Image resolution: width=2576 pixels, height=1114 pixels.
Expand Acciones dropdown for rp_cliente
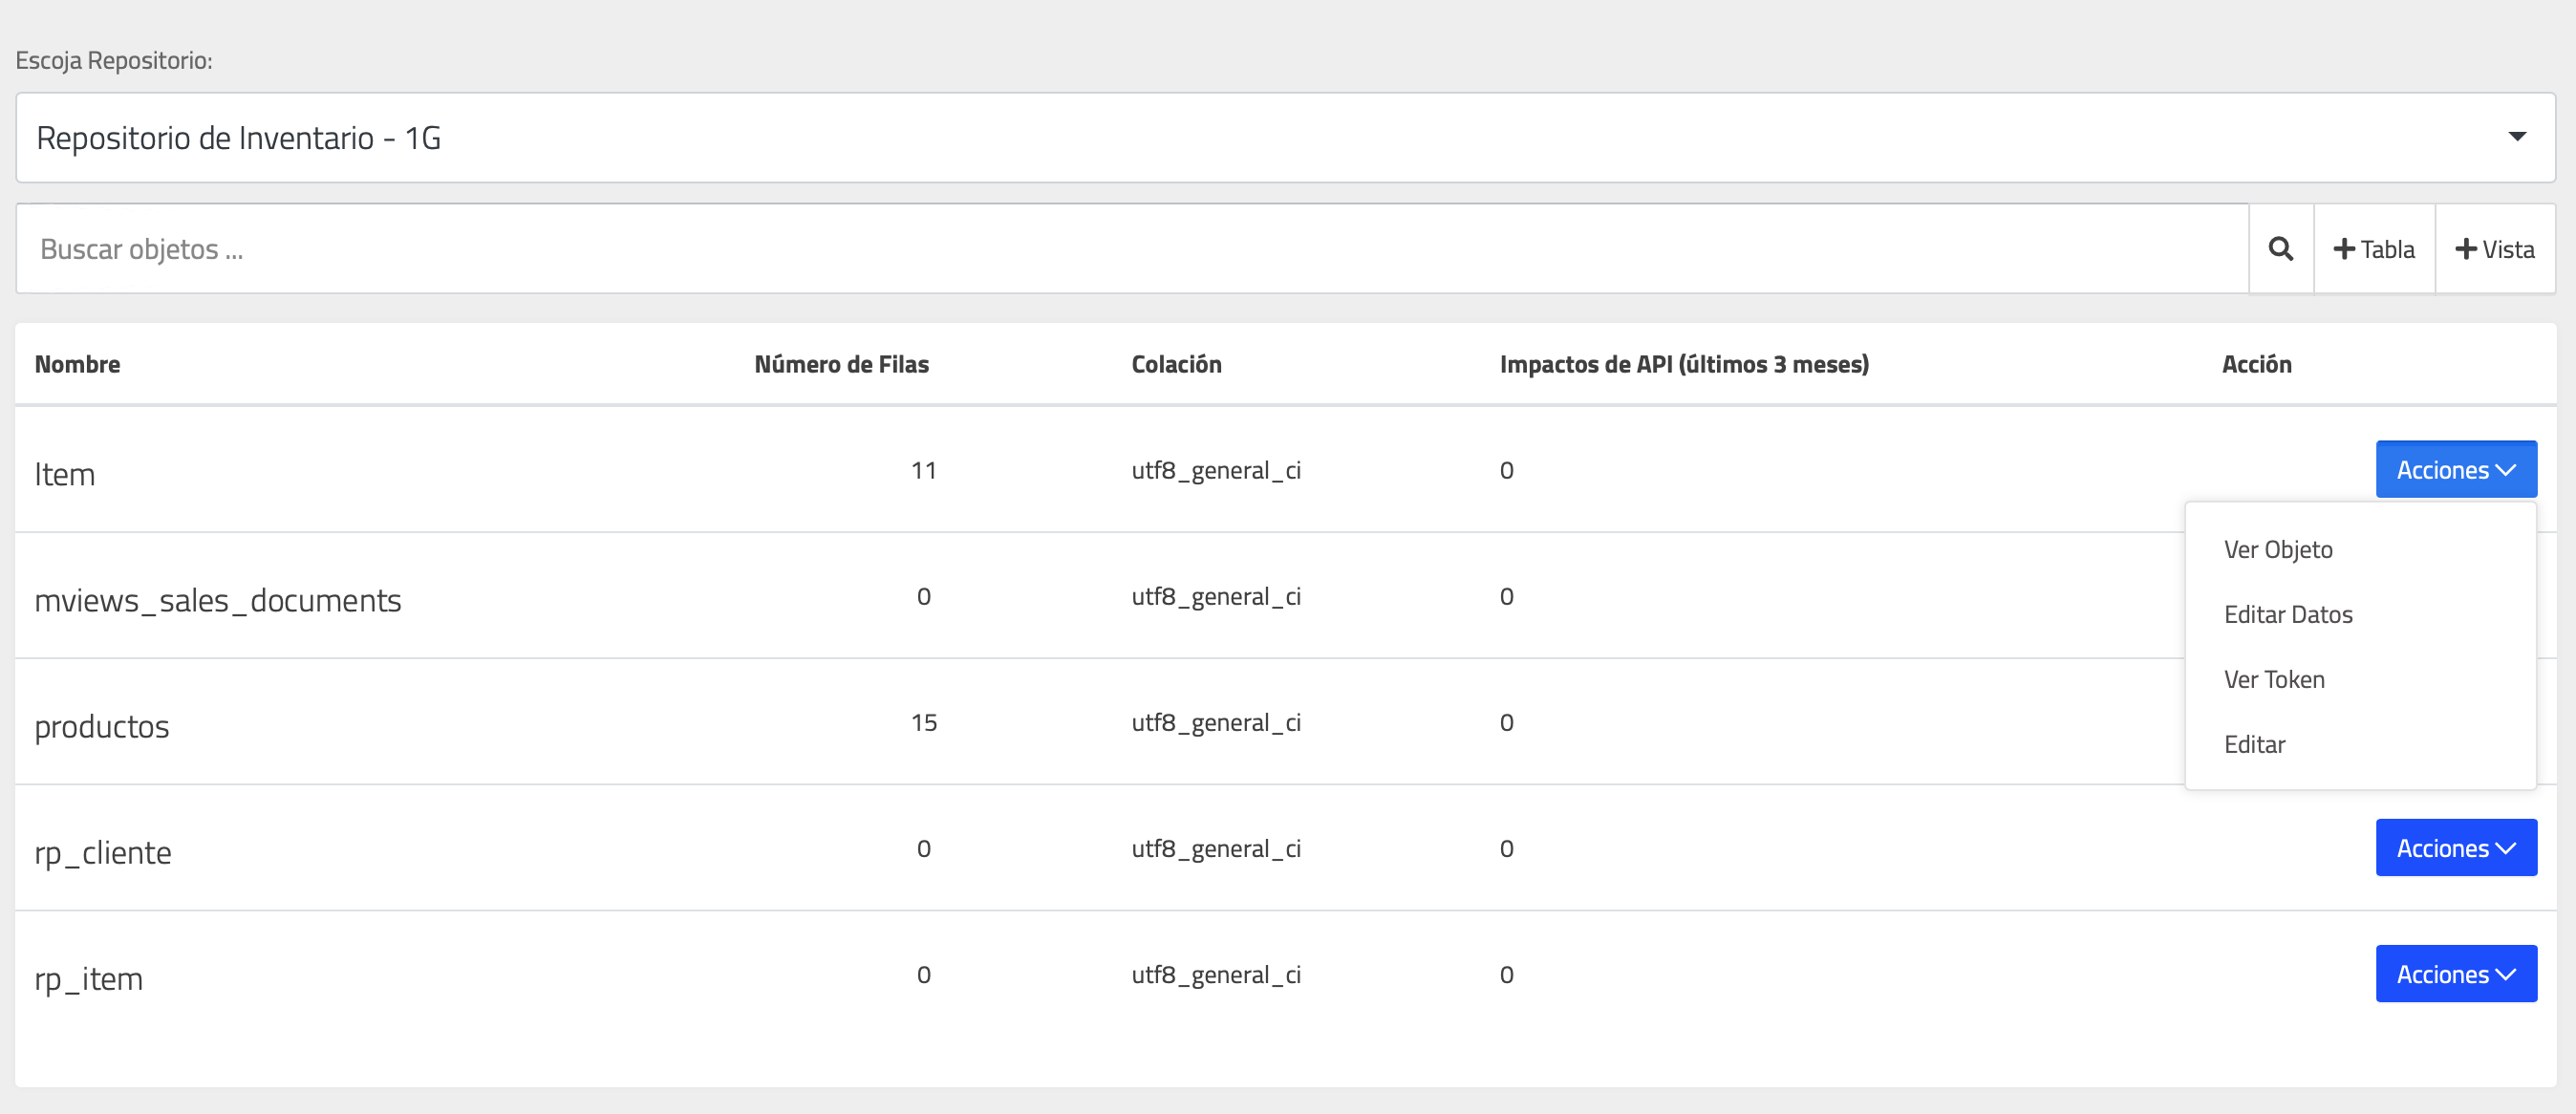click(2455, 848)
